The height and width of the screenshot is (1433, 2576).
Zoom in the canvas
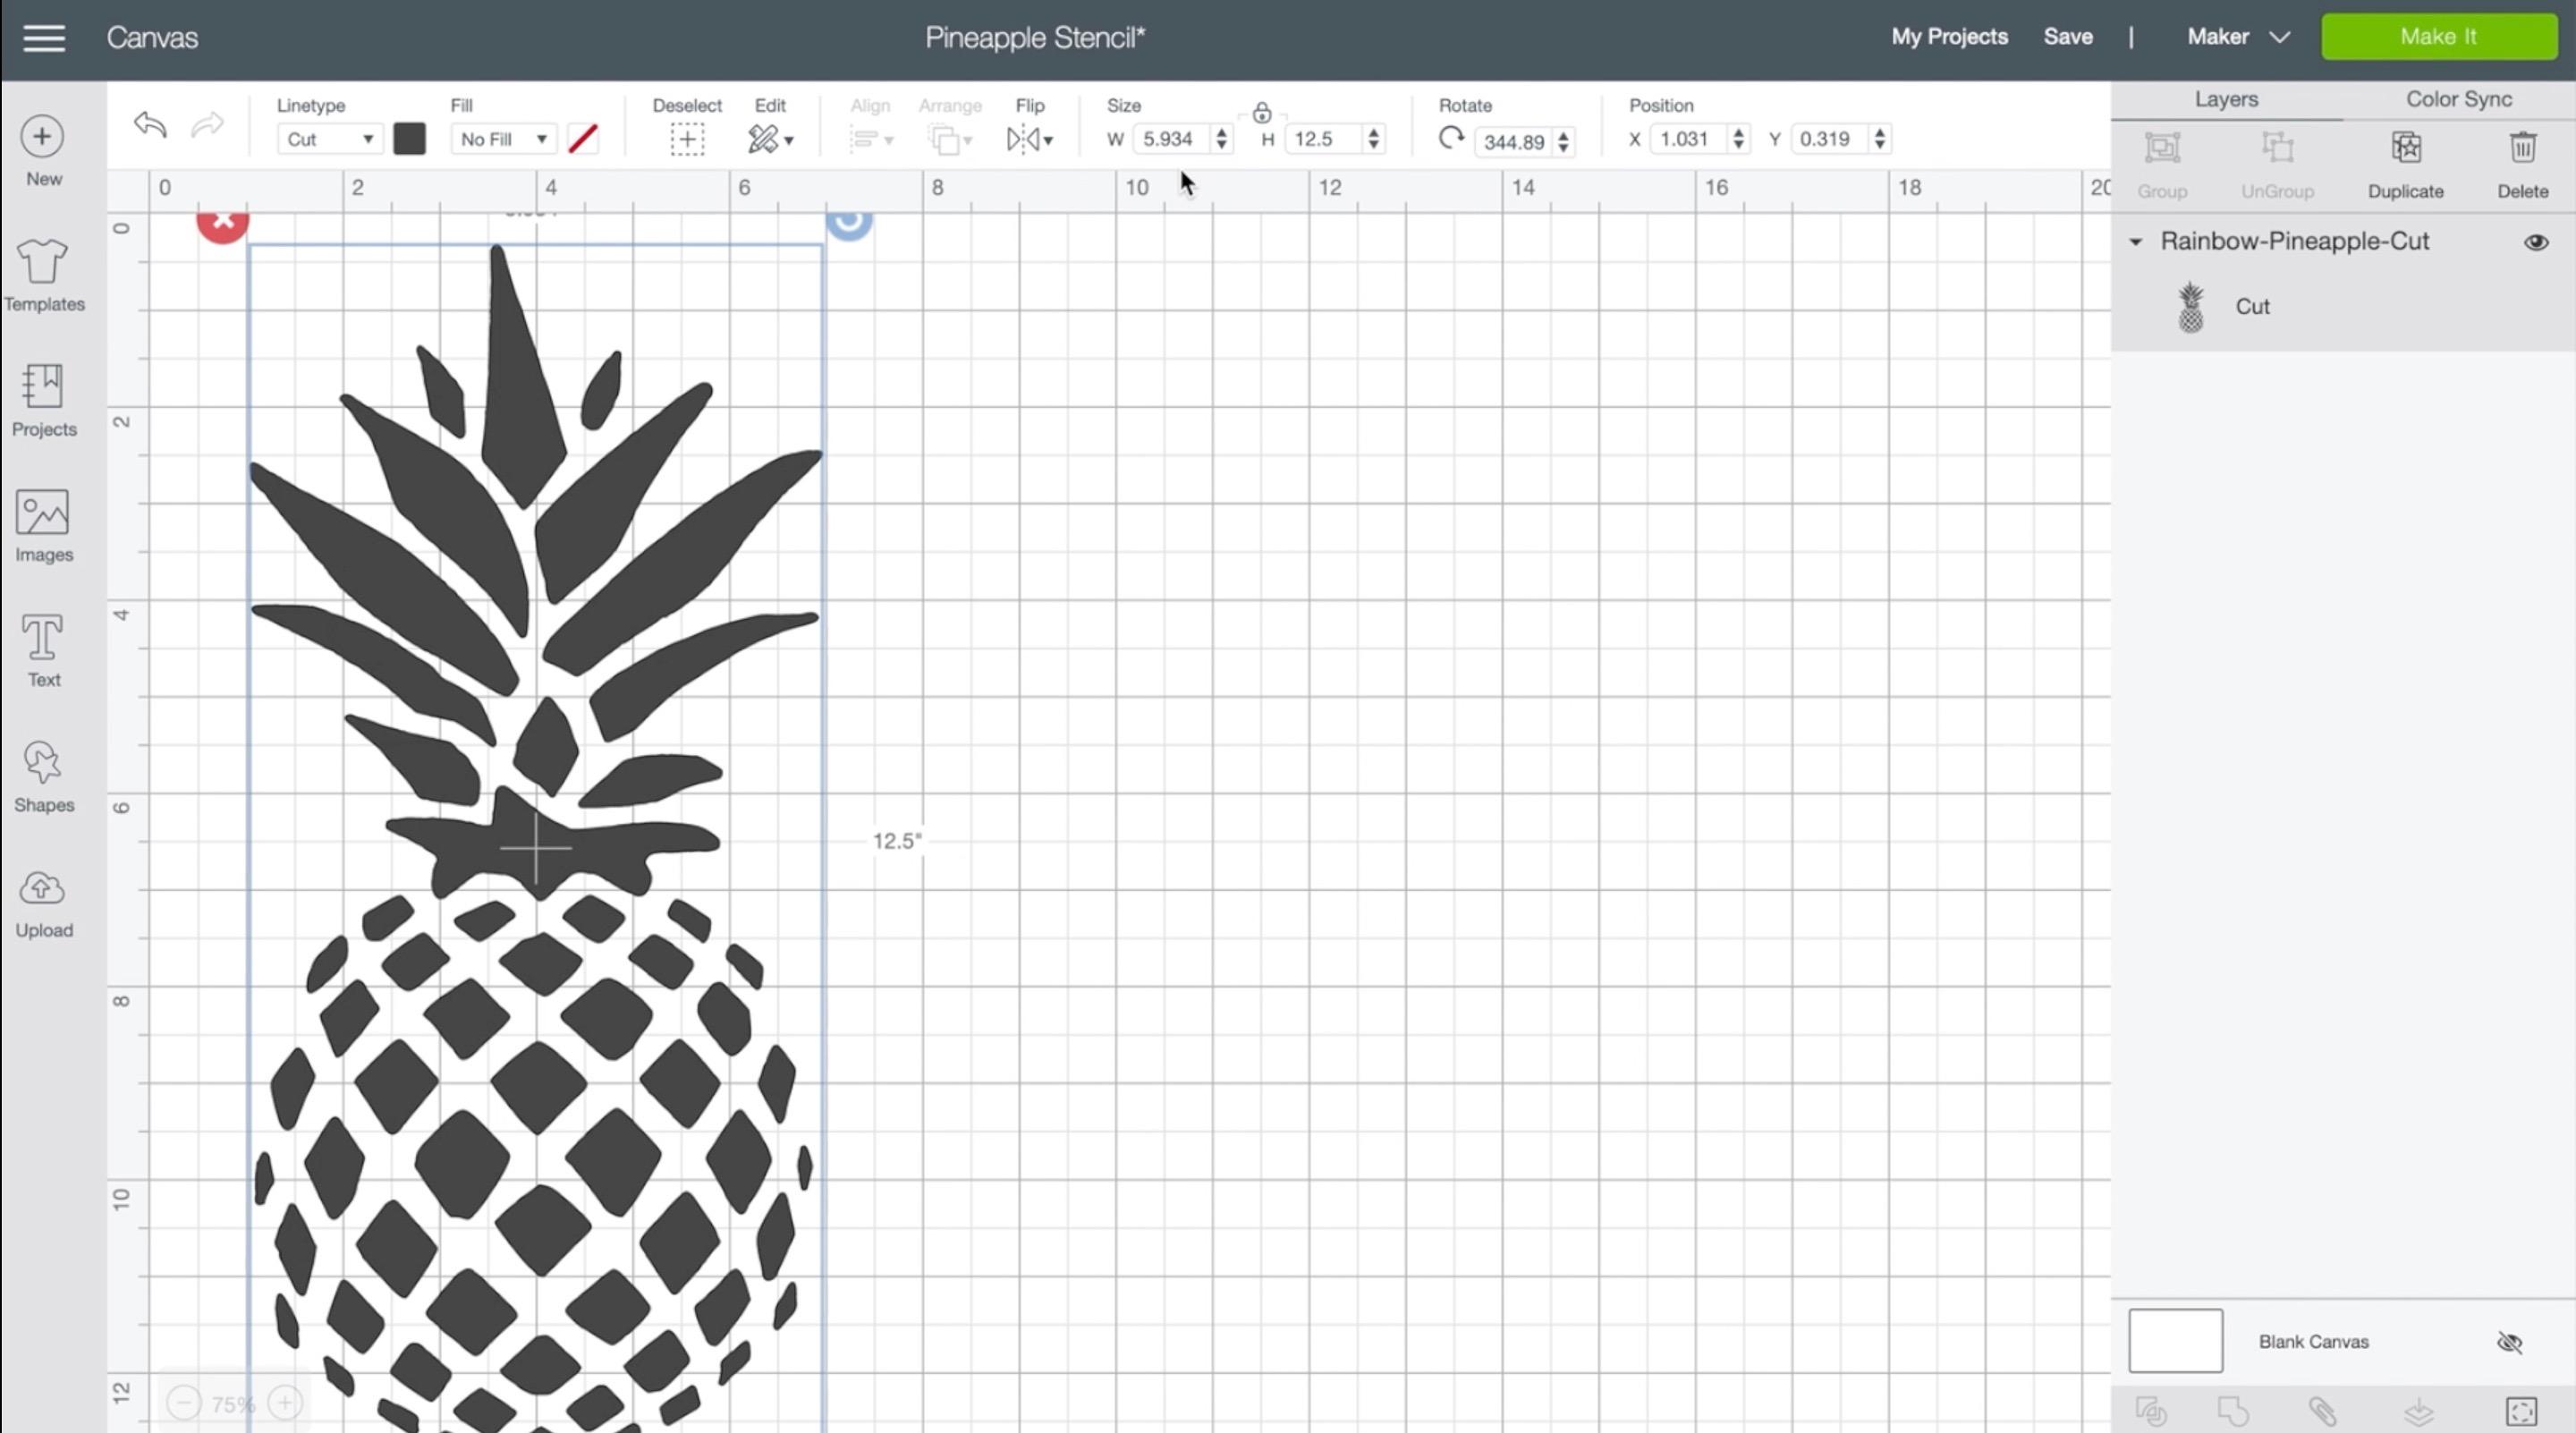tap(285, 1403)
